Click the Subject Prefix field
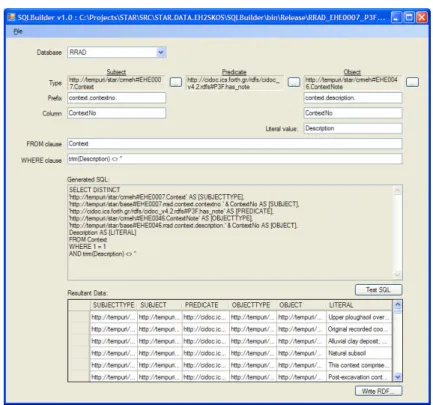This screenshot has height=405, width=433. (116, 98)
